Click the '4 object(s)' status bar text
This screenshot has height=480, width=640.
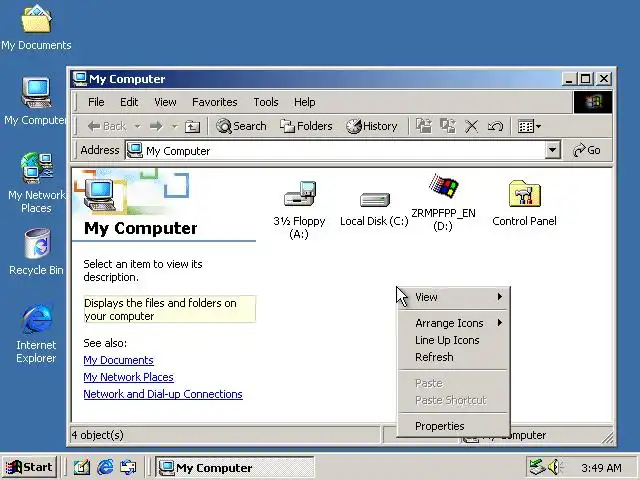(97, 435)
